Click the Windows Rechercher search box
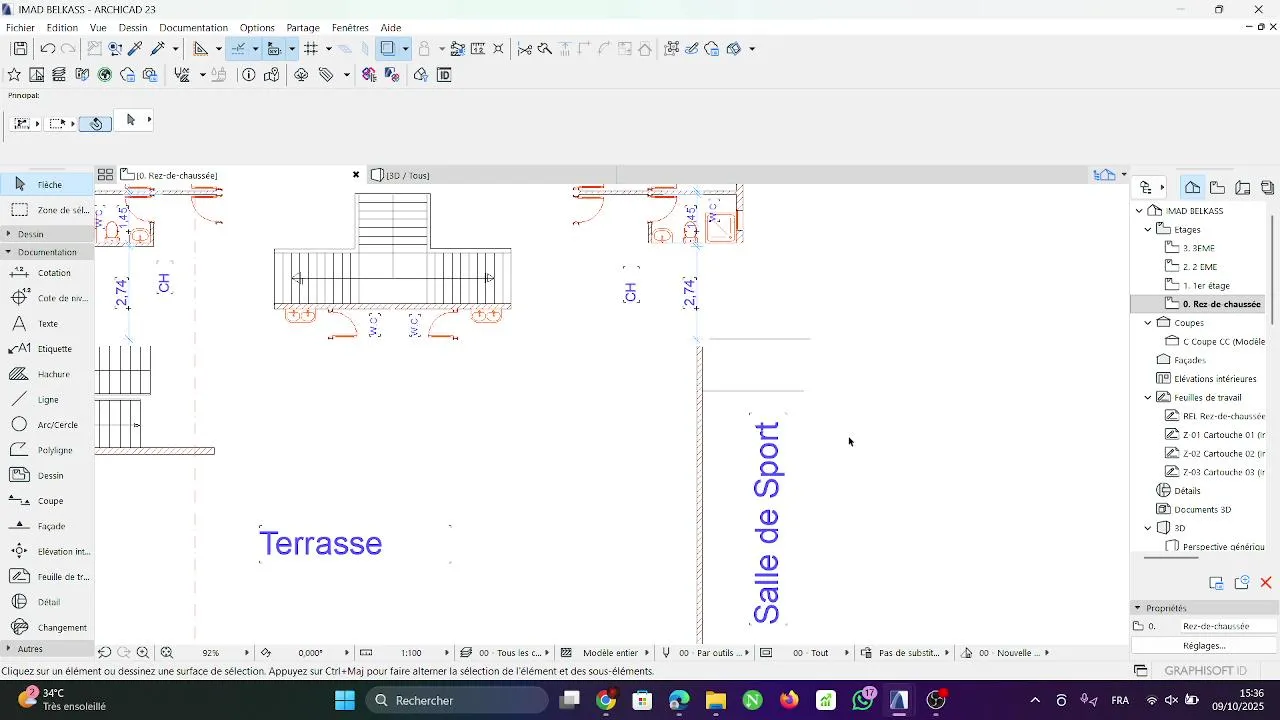 point(456,701)
